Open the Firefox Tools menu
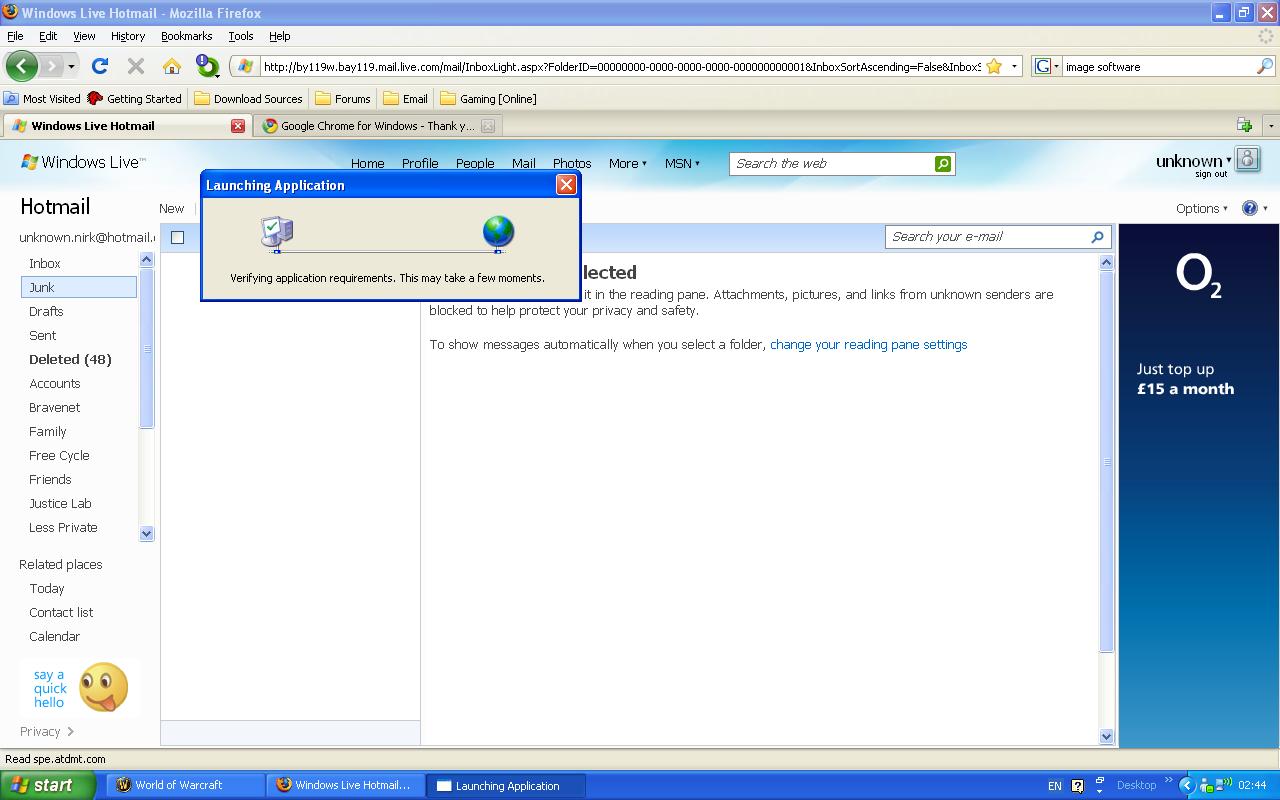Viewport: 1280px width, 800px height. (x=241, y=36)
